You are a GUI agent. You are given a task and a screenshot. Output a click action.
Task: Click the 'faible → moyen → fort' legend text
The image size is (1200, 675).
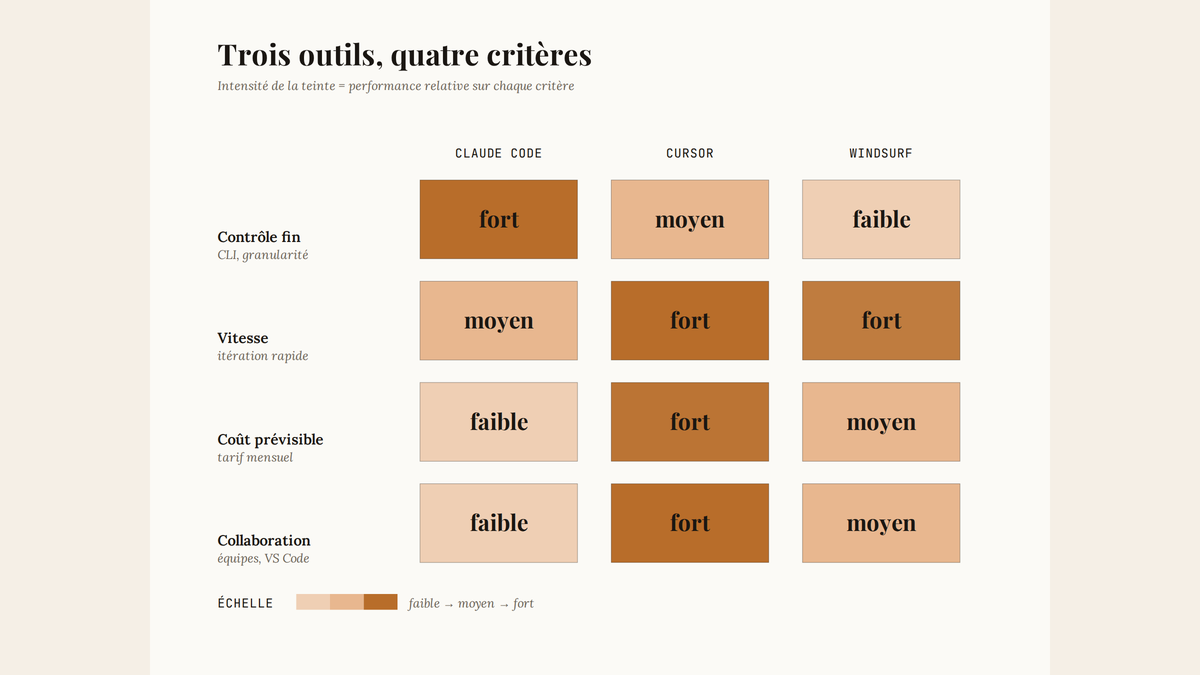(471, 603)
